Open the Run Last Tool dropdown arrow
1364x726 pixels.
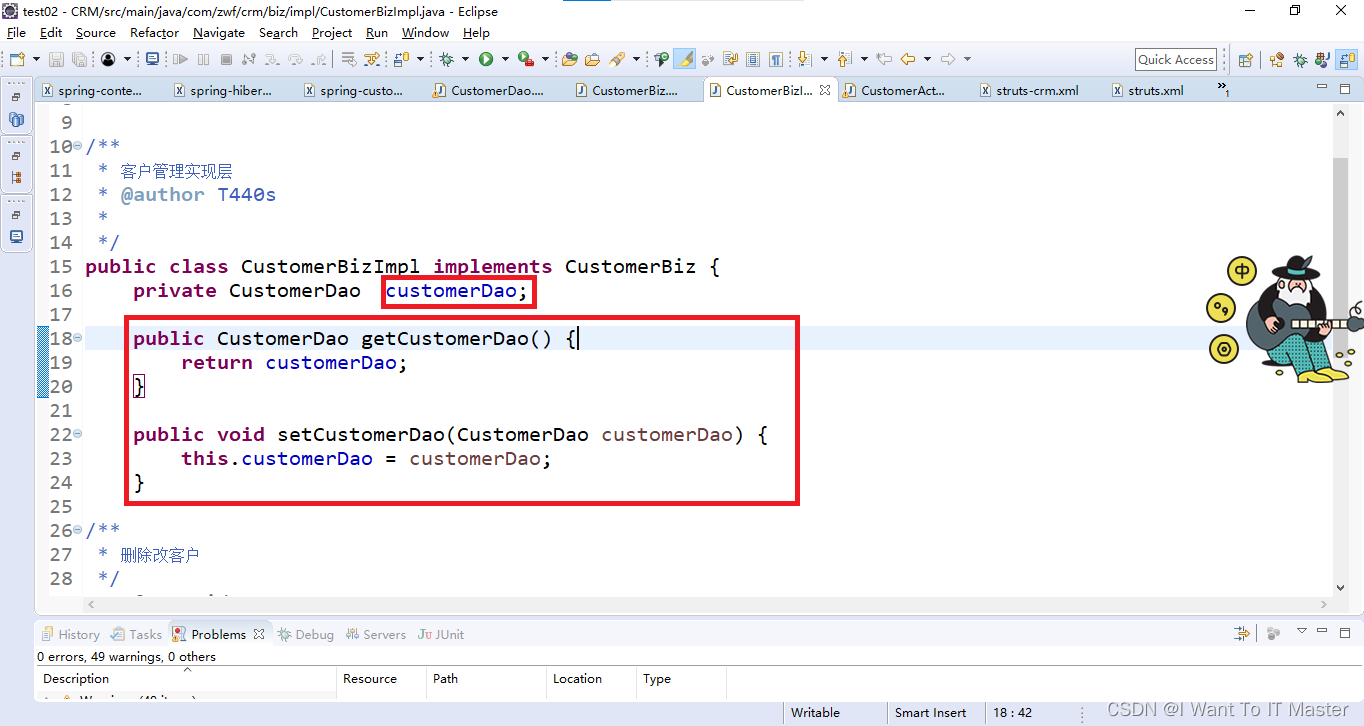[x=545, y=59]
